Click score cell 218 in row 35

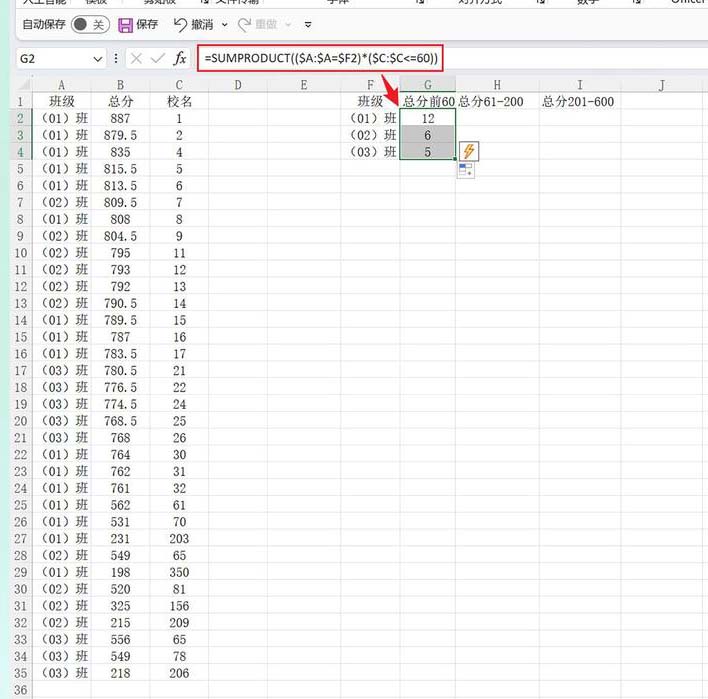point(120,673)
